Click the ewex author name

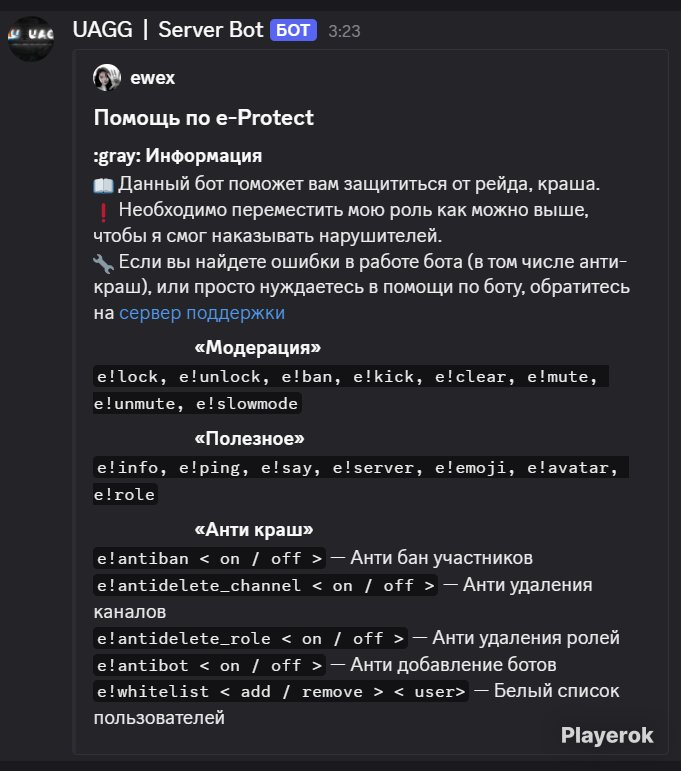pyautogui.click(x=152, y=78)
